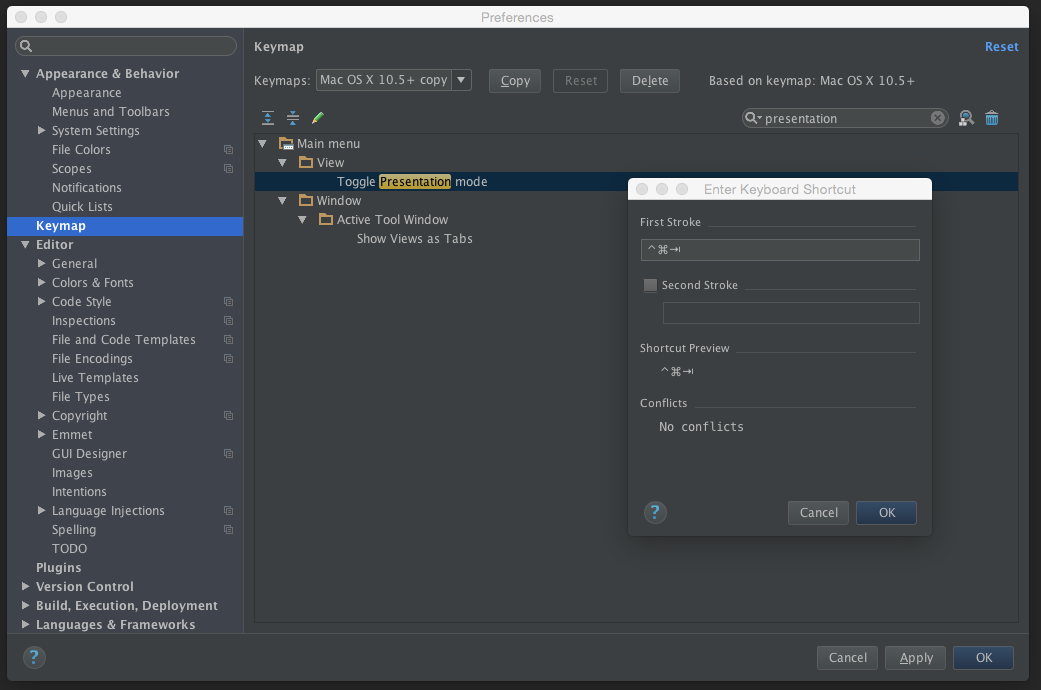Enable the Second Stroke checkbox
The image size is (1041, 690).
click(650, 285)
